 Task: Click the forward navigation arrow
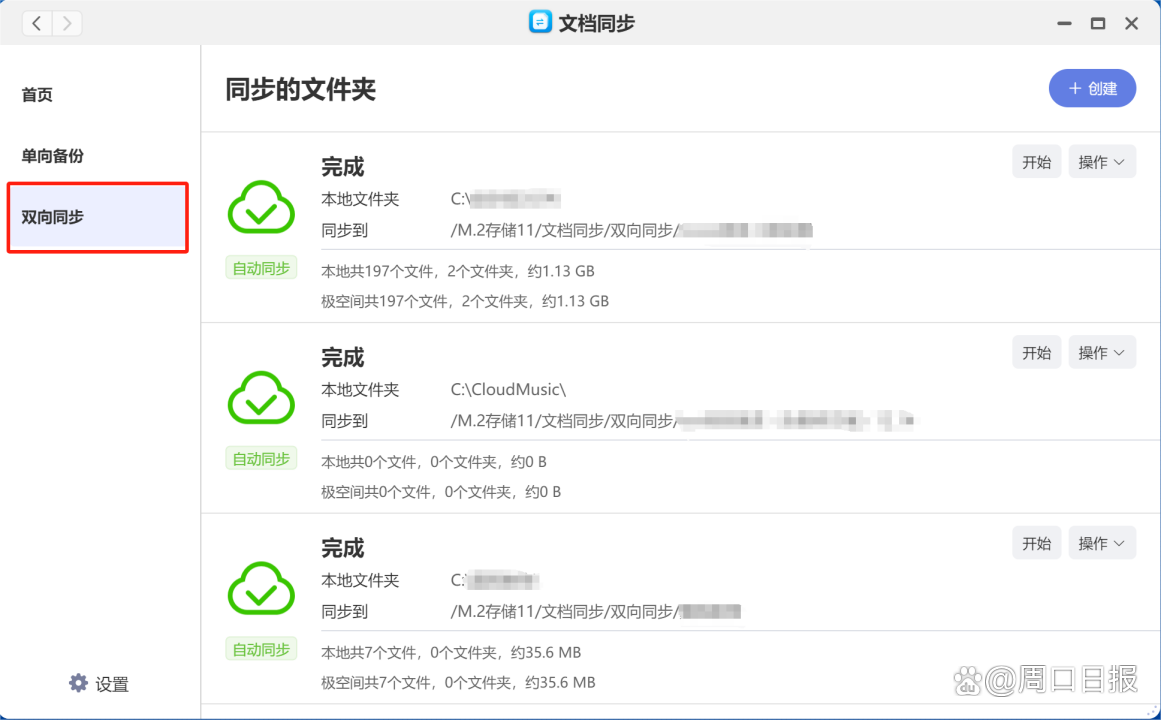point(66,22)
